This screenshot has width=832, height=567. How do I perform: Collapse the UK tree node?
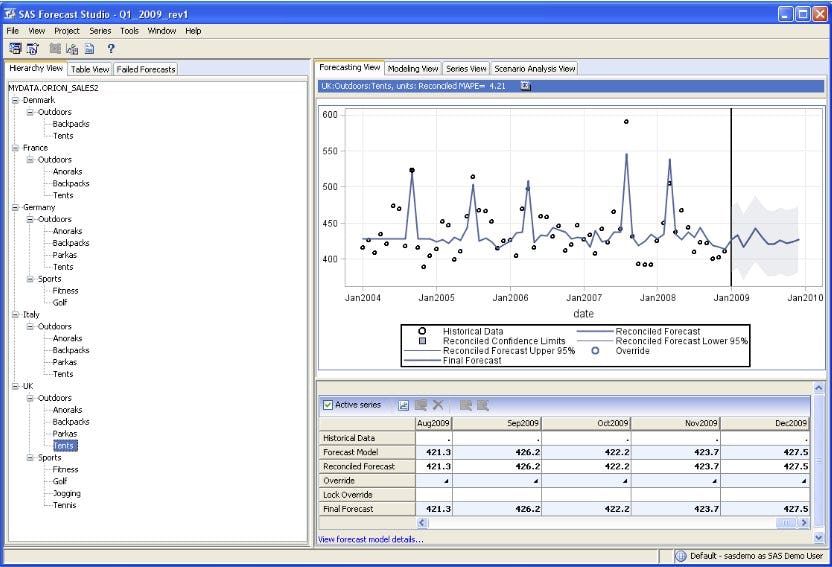tap(16, 386)
